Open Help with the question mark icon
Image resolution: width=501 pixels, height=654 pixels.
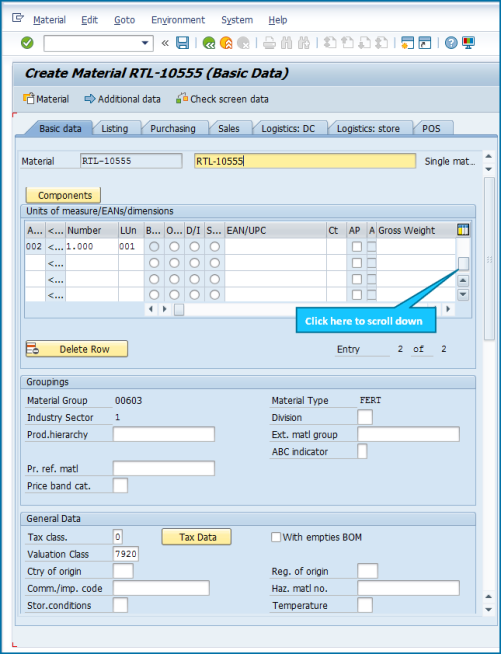tap(451, 43)
